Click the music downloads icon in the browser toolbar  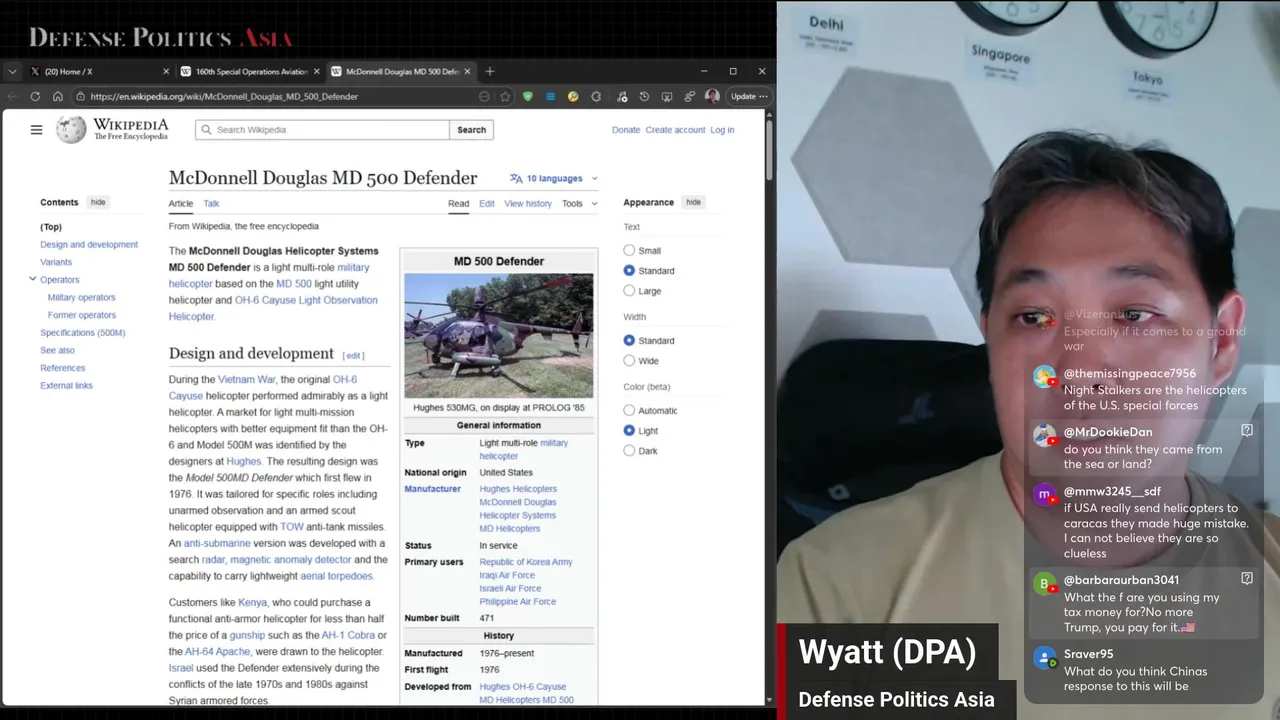[x=621, y=97]
